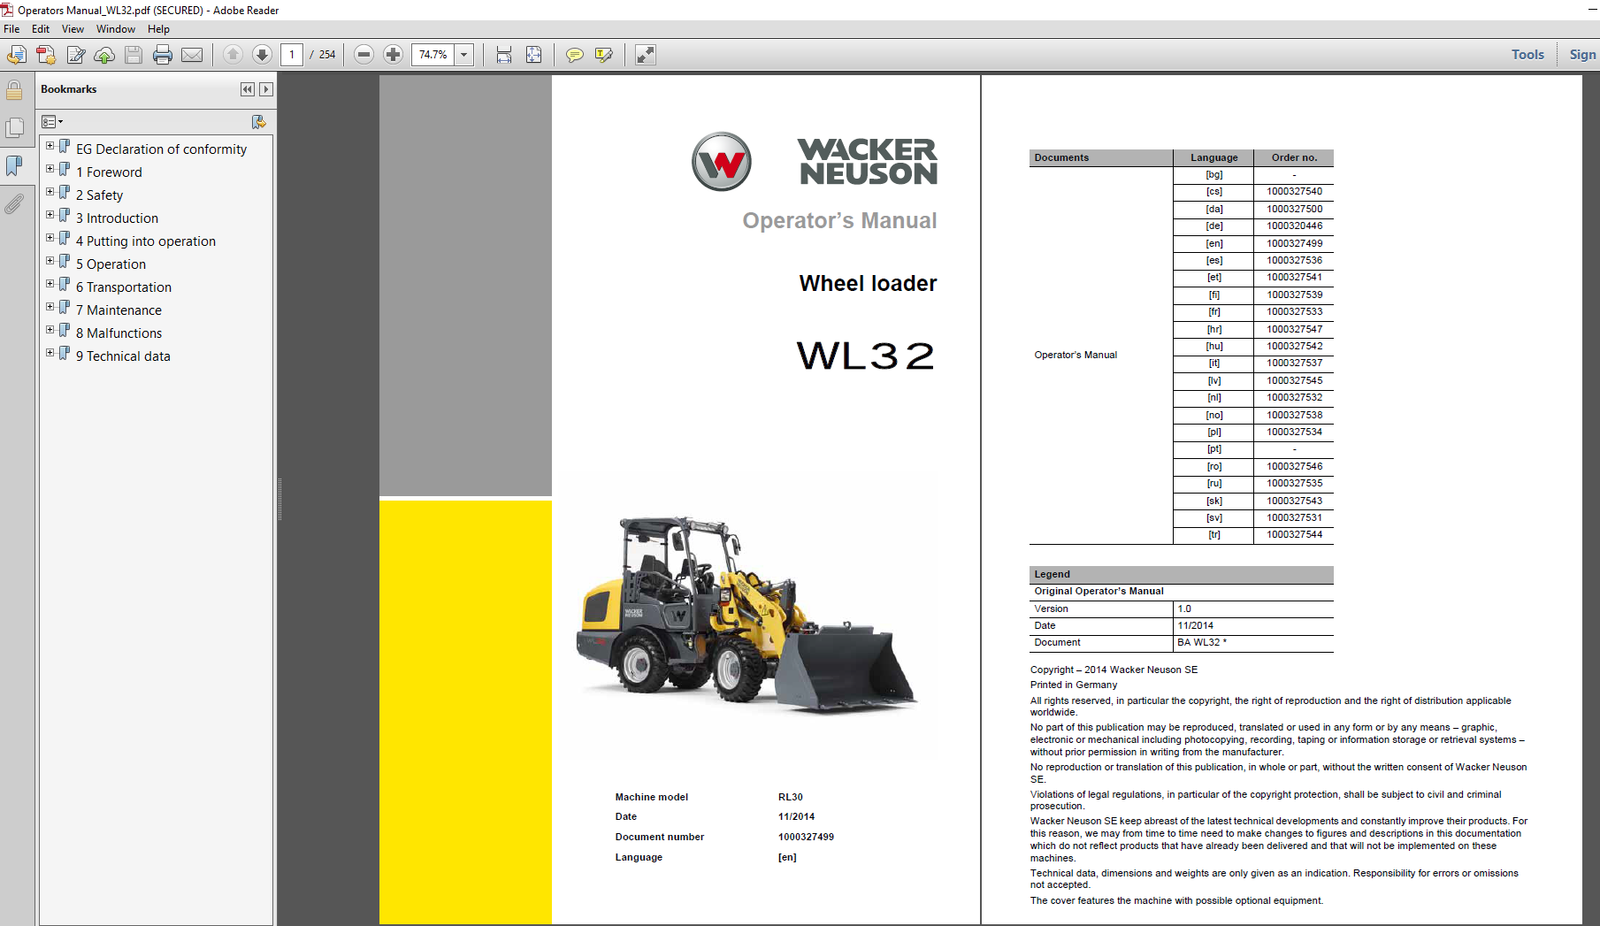
Task: Add a sticky note comment
Action: (x=574, y=55)
